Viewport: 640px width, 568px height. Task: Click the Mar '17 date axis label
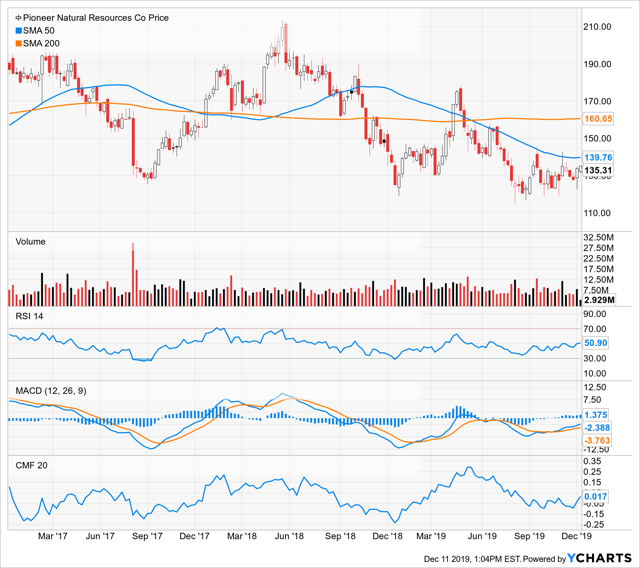click(53, 536)
